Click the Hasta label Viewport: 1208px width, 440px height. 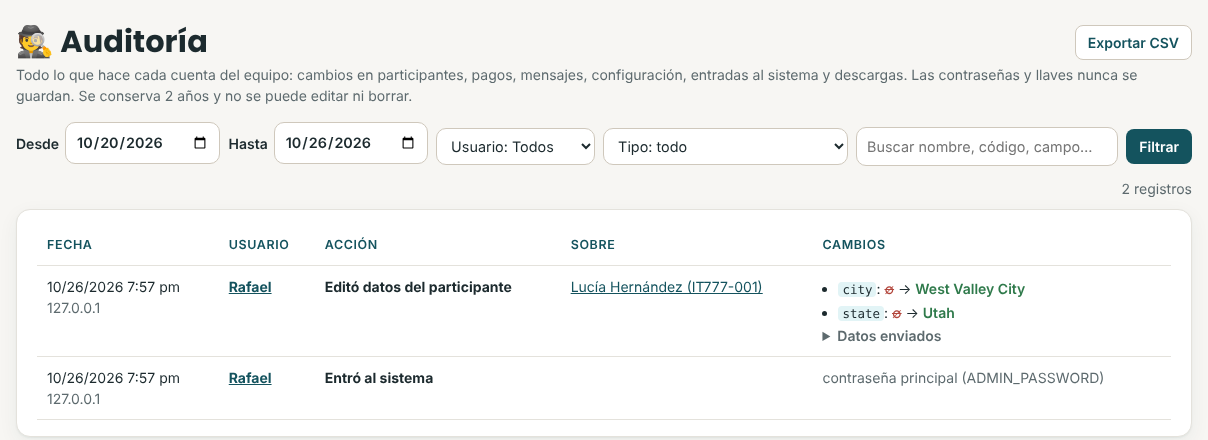[248, 144]
